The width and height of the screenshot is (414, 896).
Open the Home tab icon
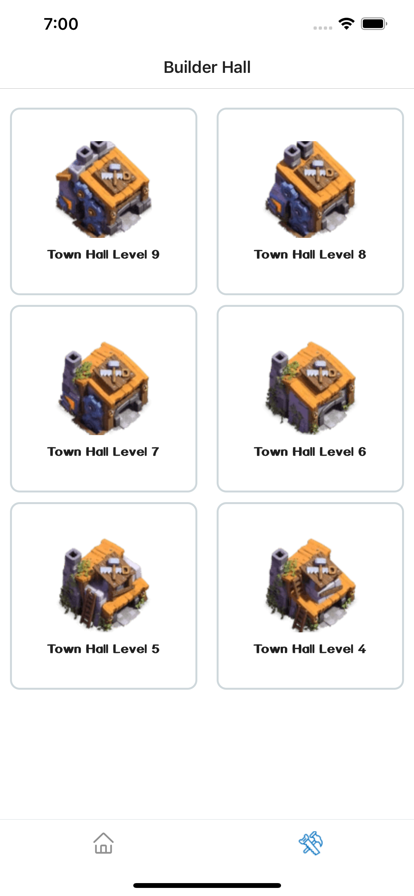point(104,843)
